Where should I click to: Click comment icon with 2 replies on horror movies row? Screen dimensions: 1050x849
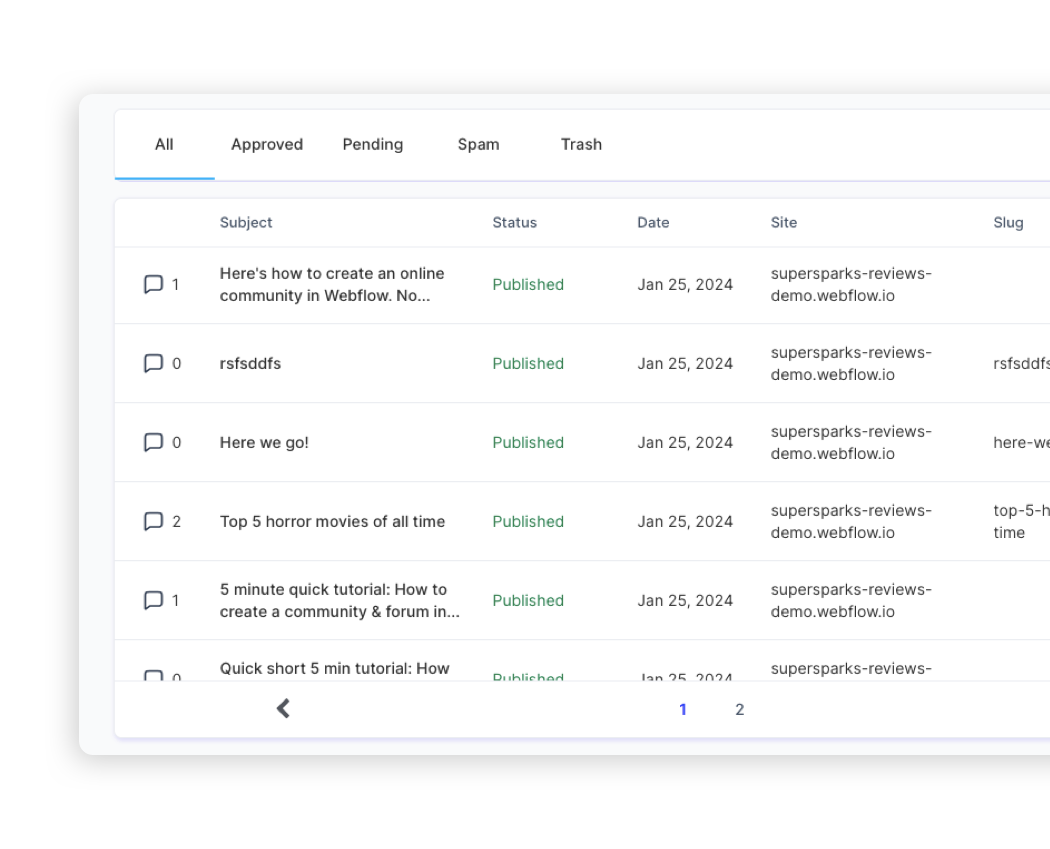[154, 521]
